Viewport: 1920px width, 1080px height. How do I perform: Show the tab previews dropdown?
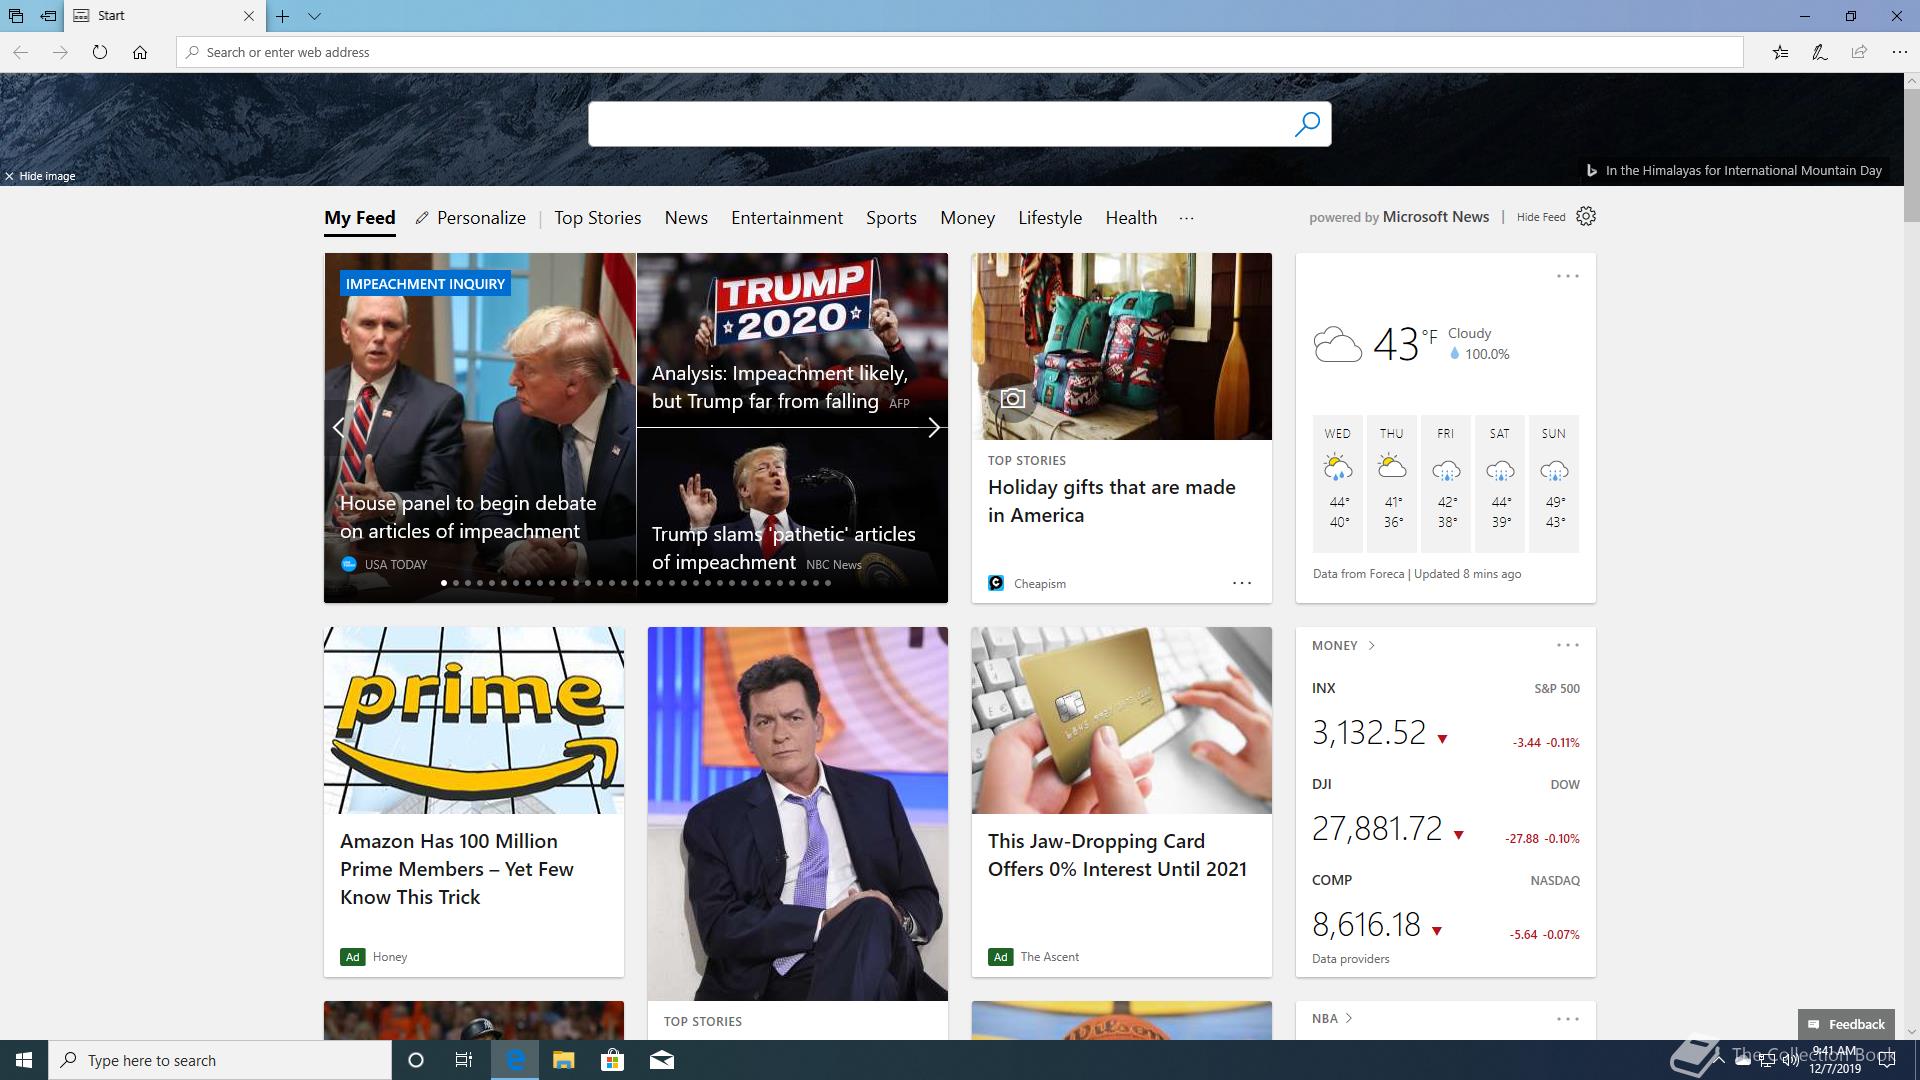coord(314,16)
